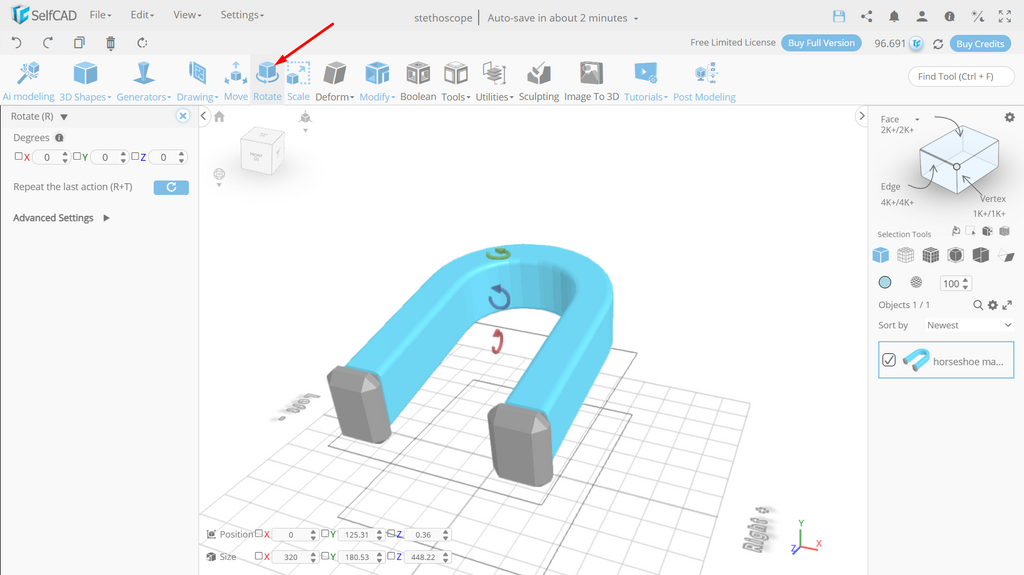This screenshot has width=1024, height=575.
Task: Click the Home view icon
Action: coord(219,117)
